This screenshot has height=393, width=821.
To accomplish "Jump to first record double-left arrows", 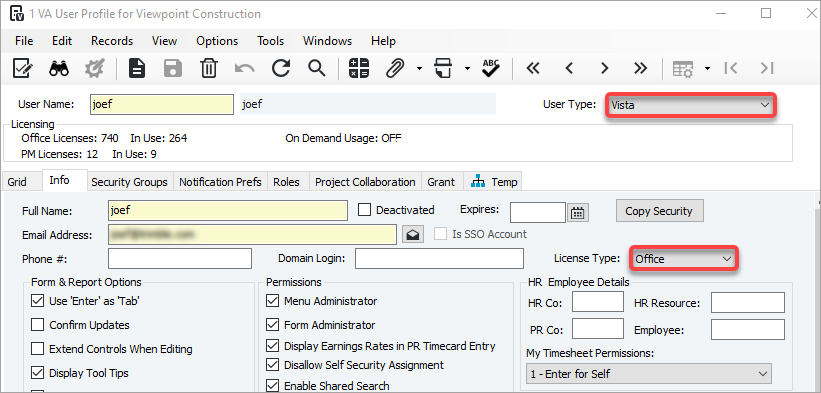I will pos(533,68).
